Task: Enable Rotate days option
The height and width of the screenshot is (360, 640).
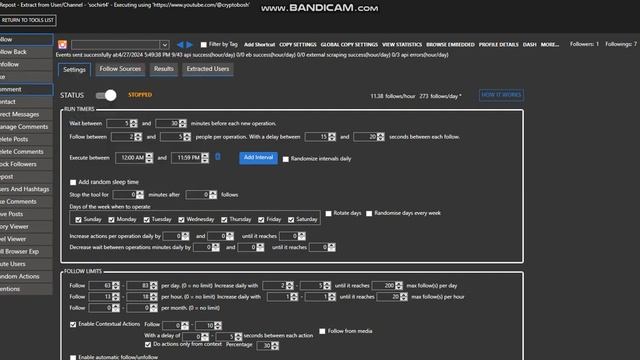Action: (329, 213)
